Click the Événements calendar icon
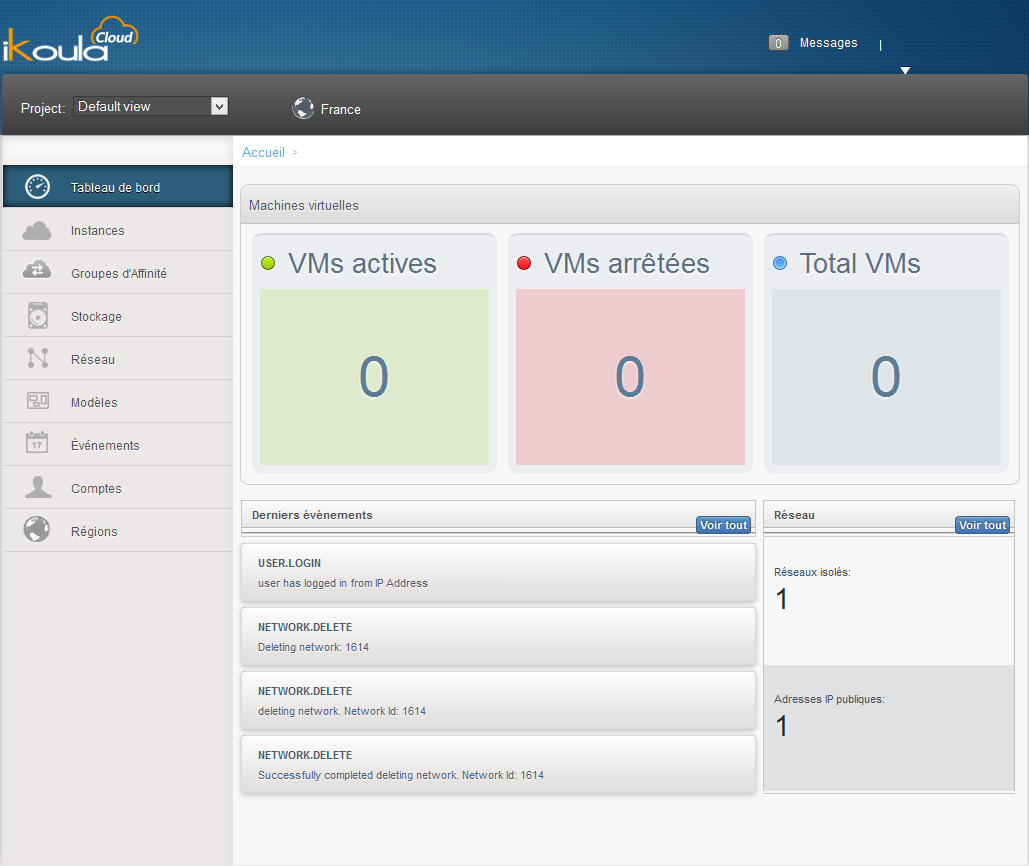 tap(38, 445)
